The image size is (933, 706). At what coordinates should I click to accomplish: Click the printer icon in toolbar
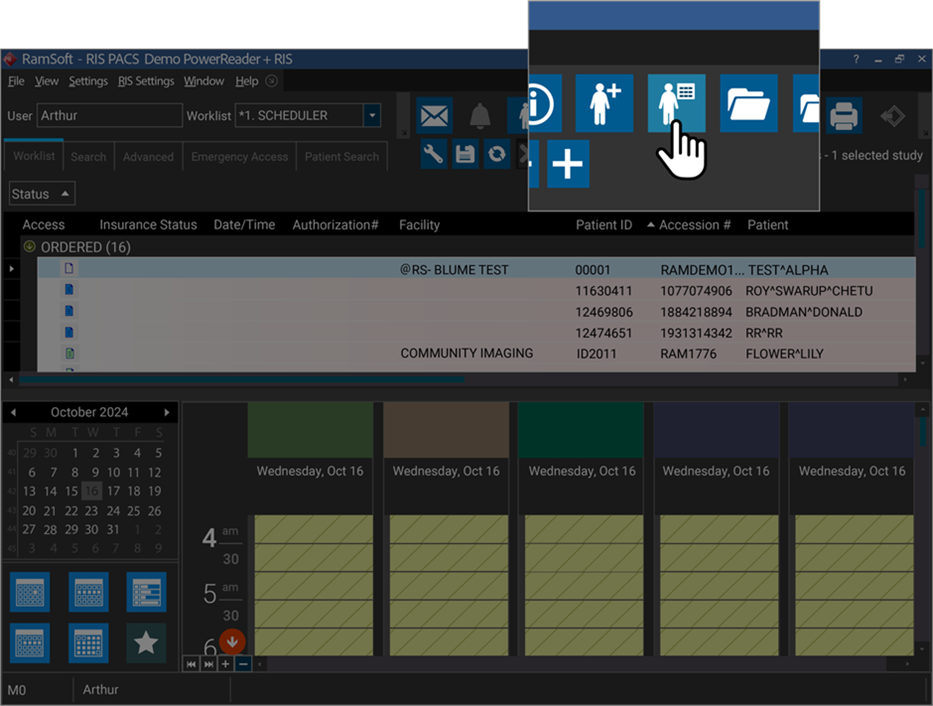[x=844, y=117]
